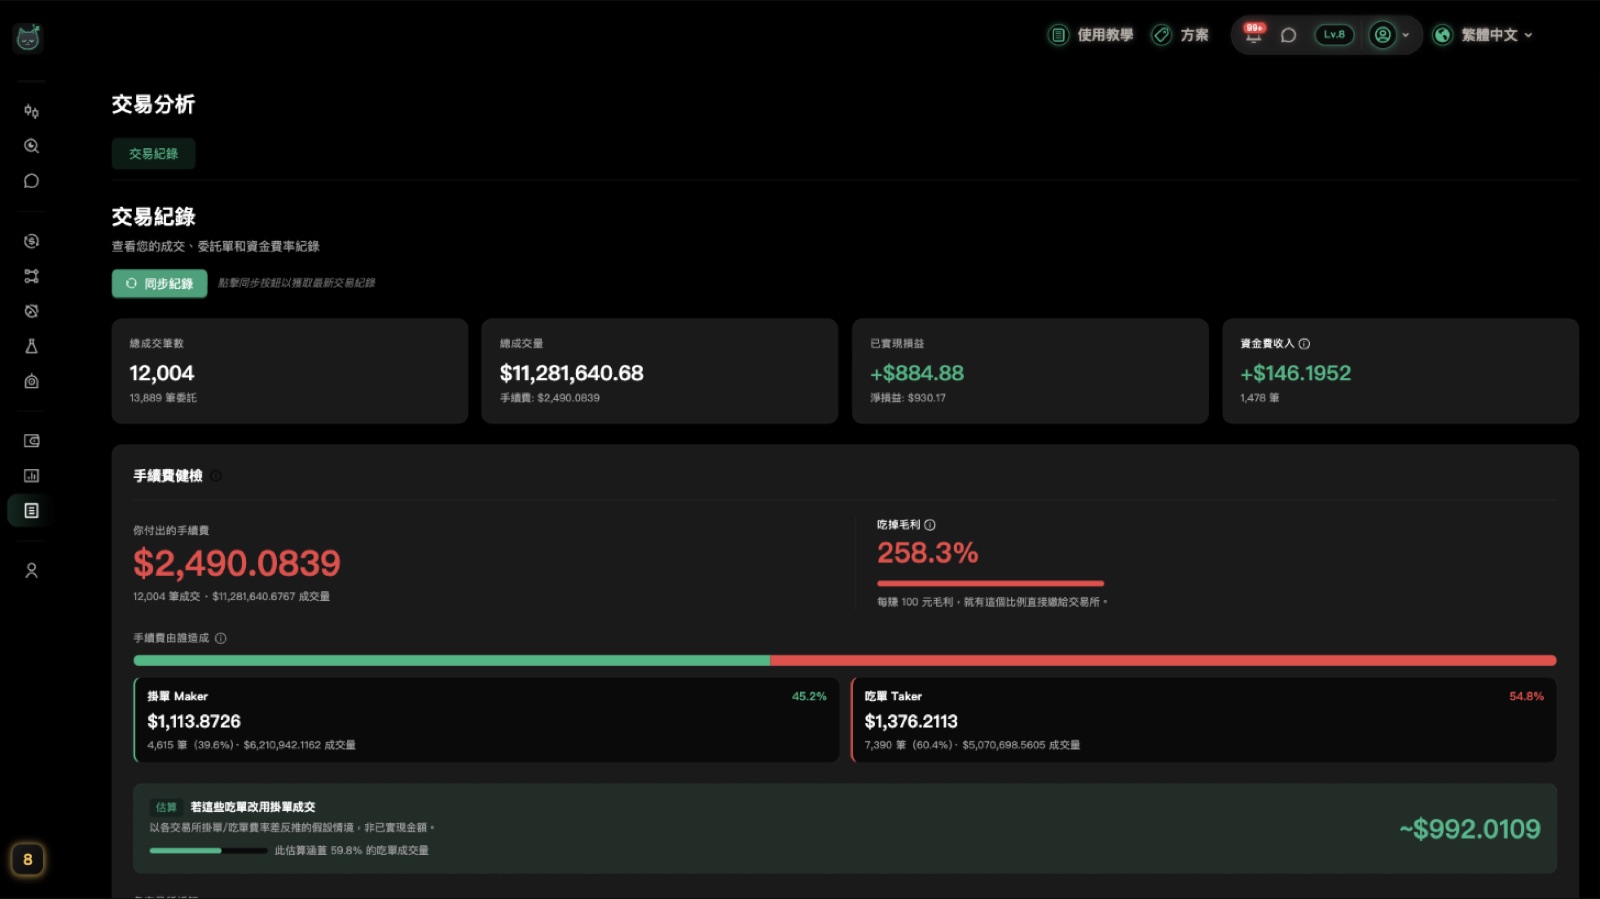
Task: Open the dollar-cycle sidebar icon
Action: (31, 241)
